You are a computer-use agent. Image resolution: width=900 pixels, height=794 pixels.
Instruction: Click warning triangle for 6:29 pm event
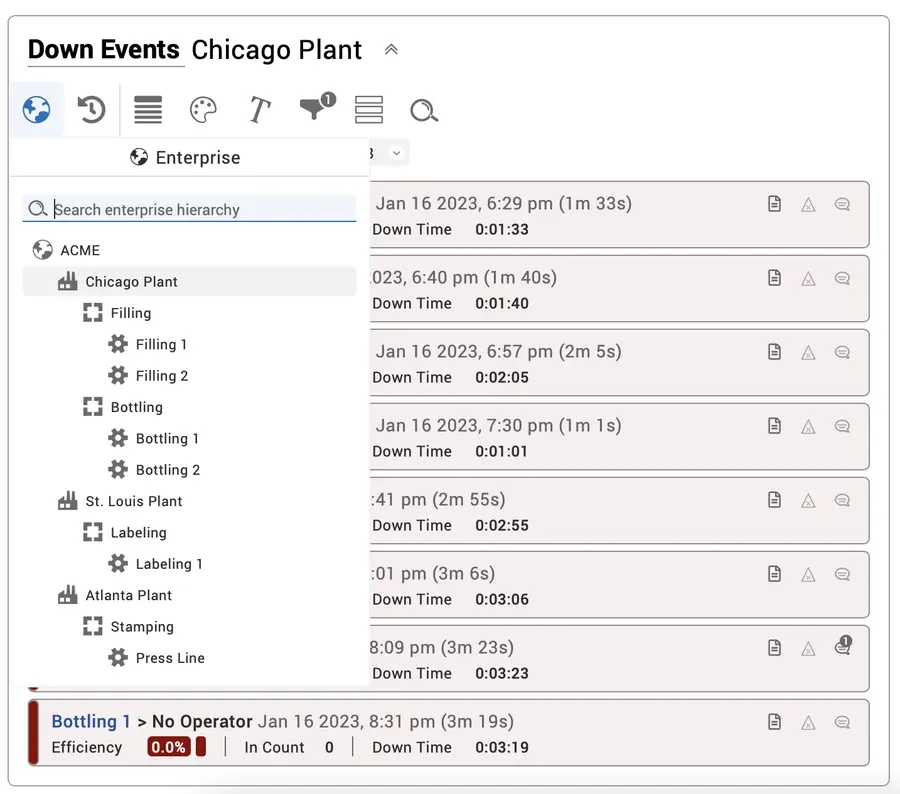(x=808, y=204)
